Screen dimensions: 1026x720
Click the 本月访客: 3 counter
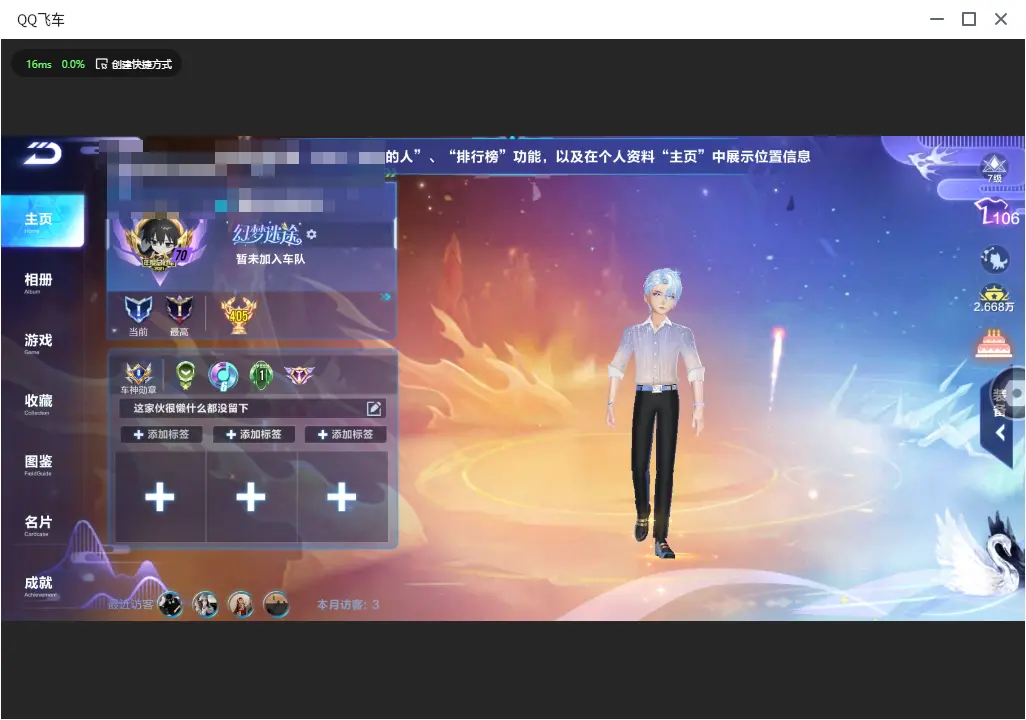coord(348,605)
